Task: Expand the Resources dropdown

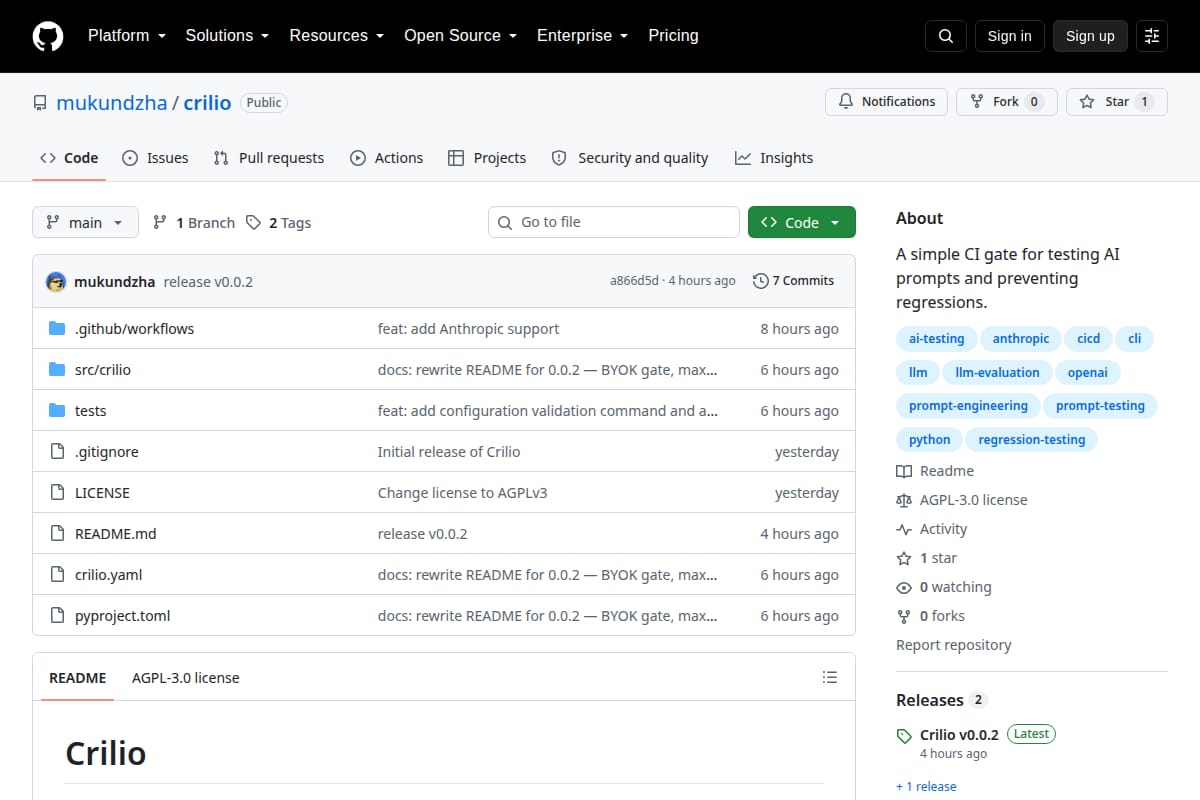Action: pyautogui.click(x=337, y=35)
